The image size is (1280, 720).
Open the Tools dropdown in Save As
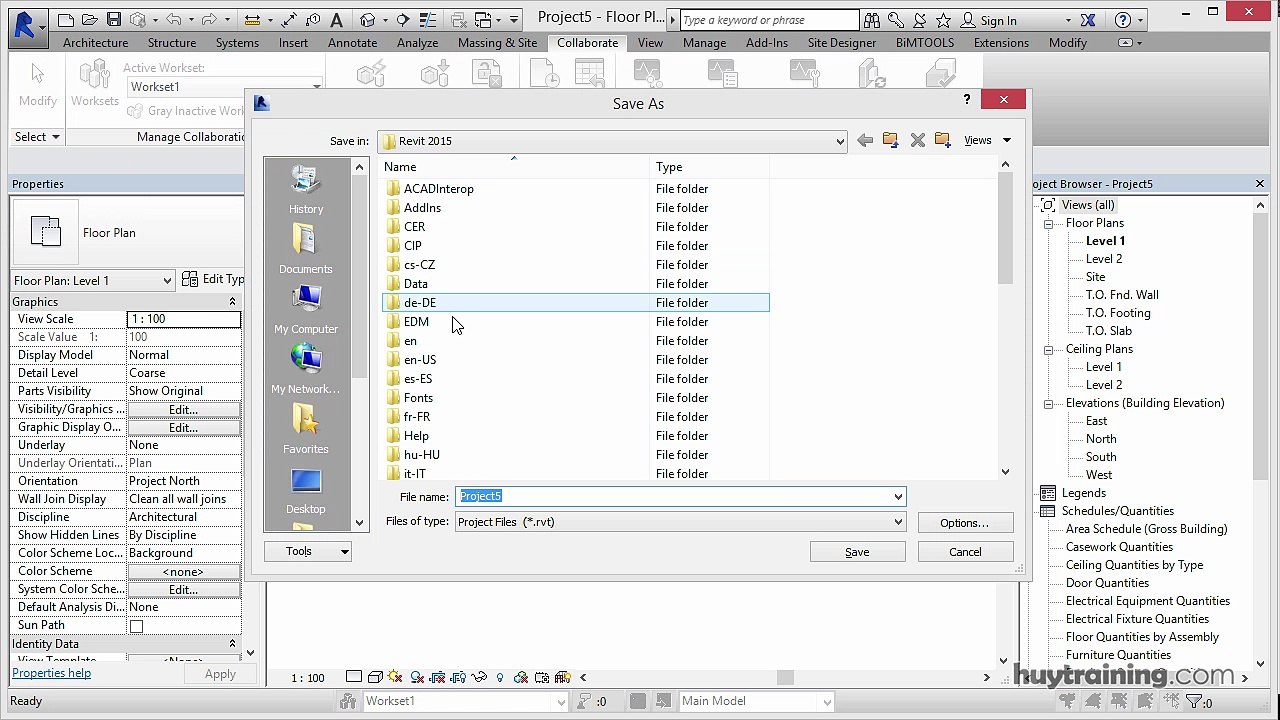pos(308,551)
